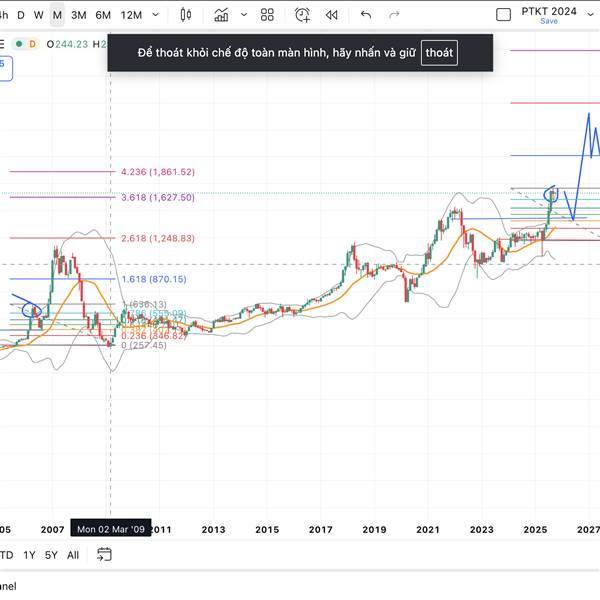
Task: Set the date range to 1Y
Action: (31, 555)
